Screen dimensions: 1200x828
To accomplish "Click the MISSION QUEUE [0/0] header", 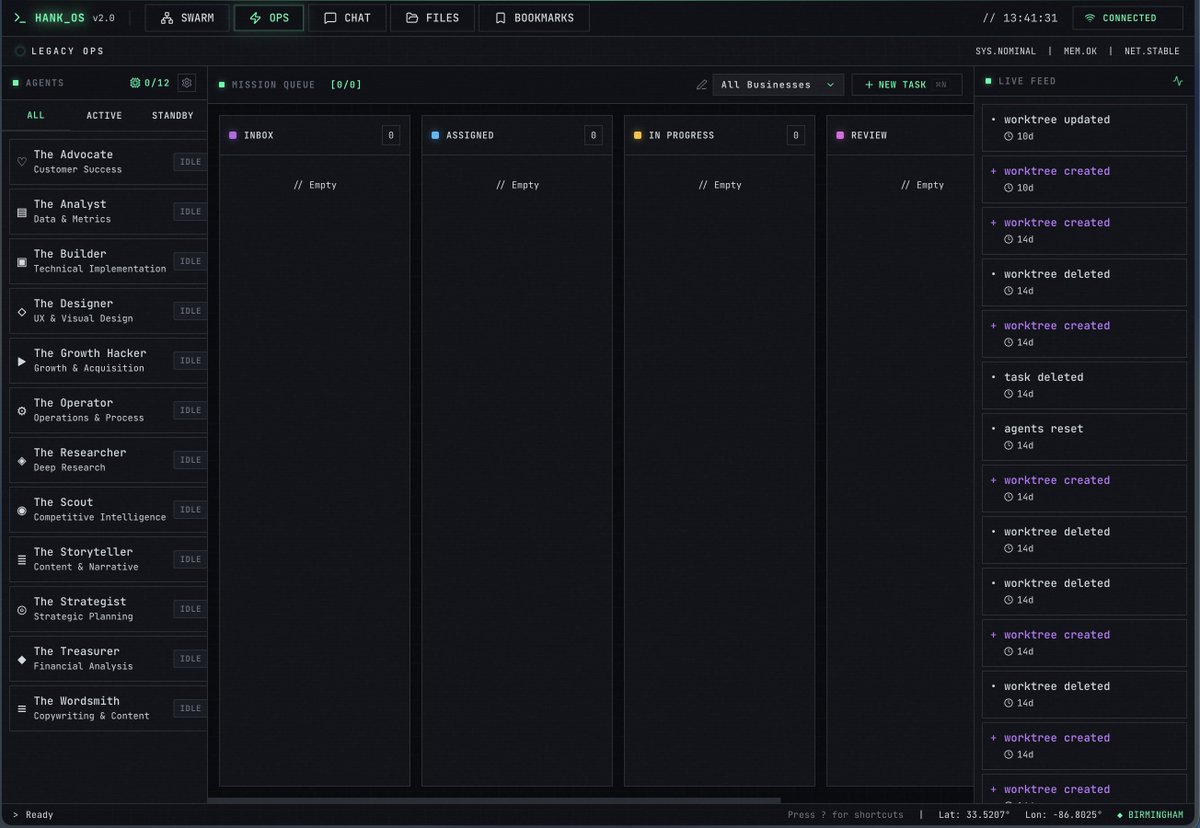I will coord(290,85).
